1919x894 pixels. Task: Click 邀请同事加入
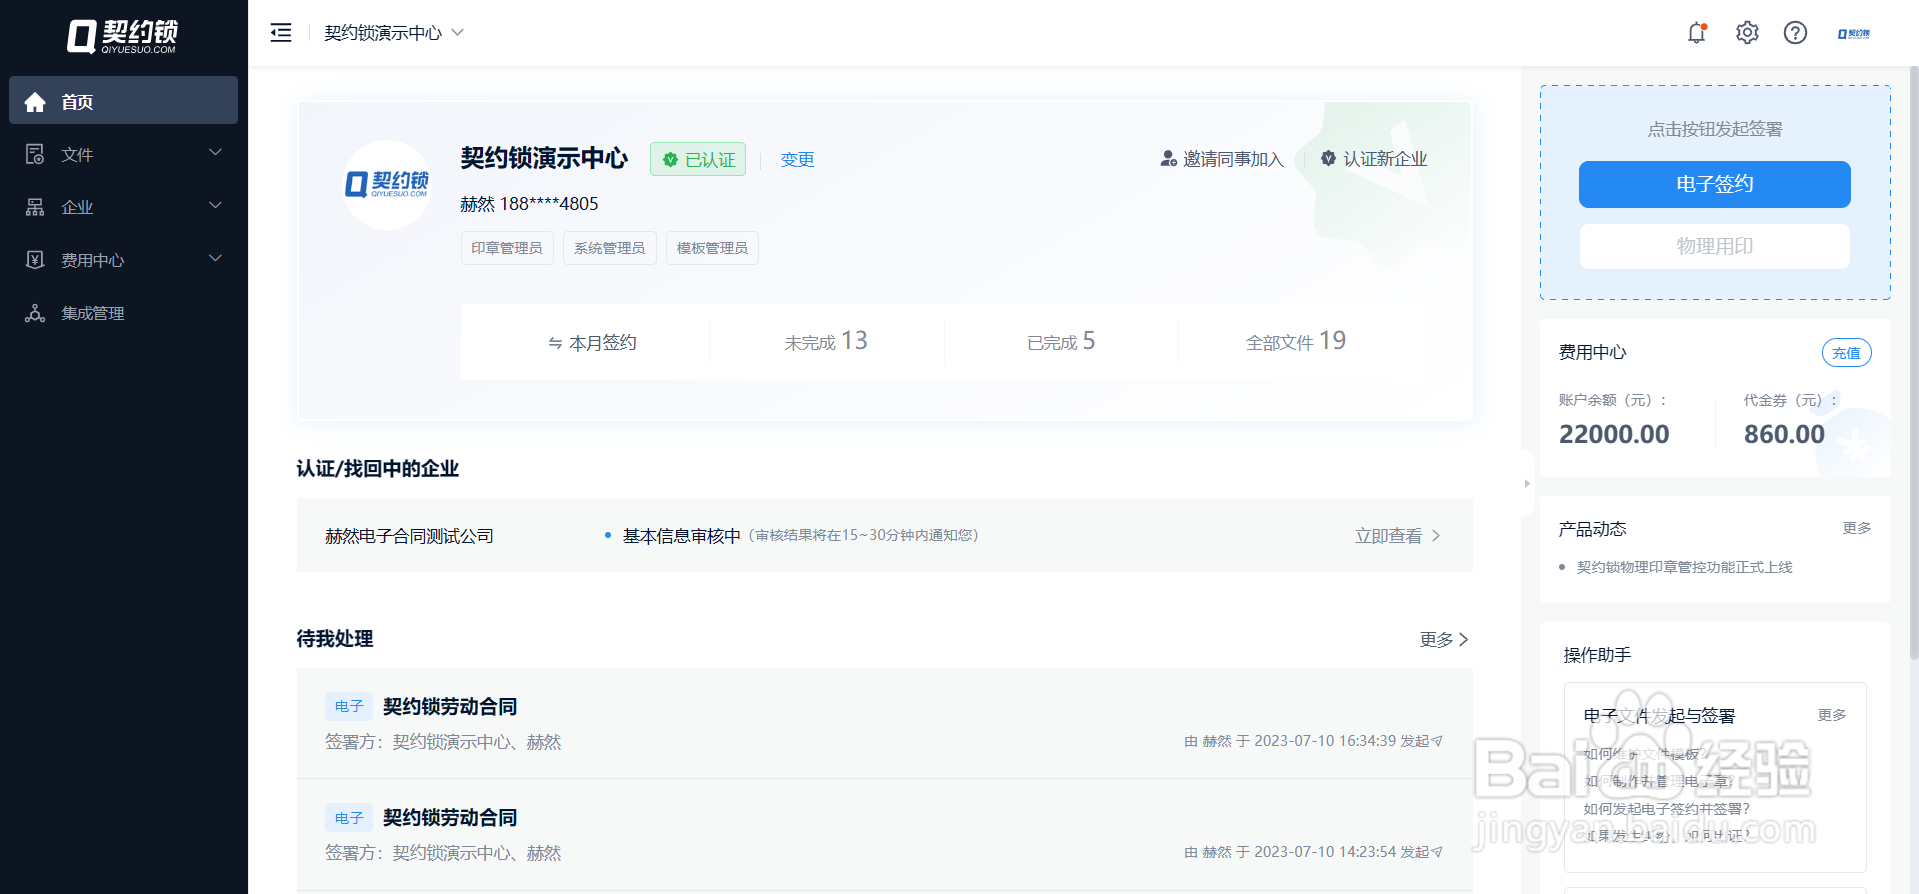1222,159
